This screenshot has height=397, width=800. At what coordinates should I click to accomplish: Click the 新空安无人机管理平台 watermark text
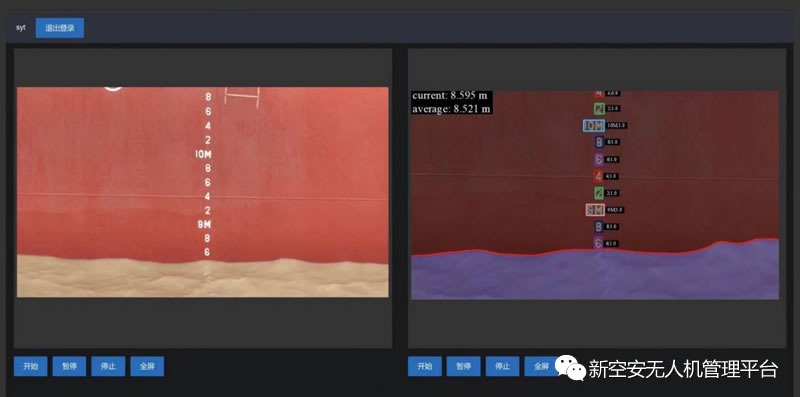683,369
